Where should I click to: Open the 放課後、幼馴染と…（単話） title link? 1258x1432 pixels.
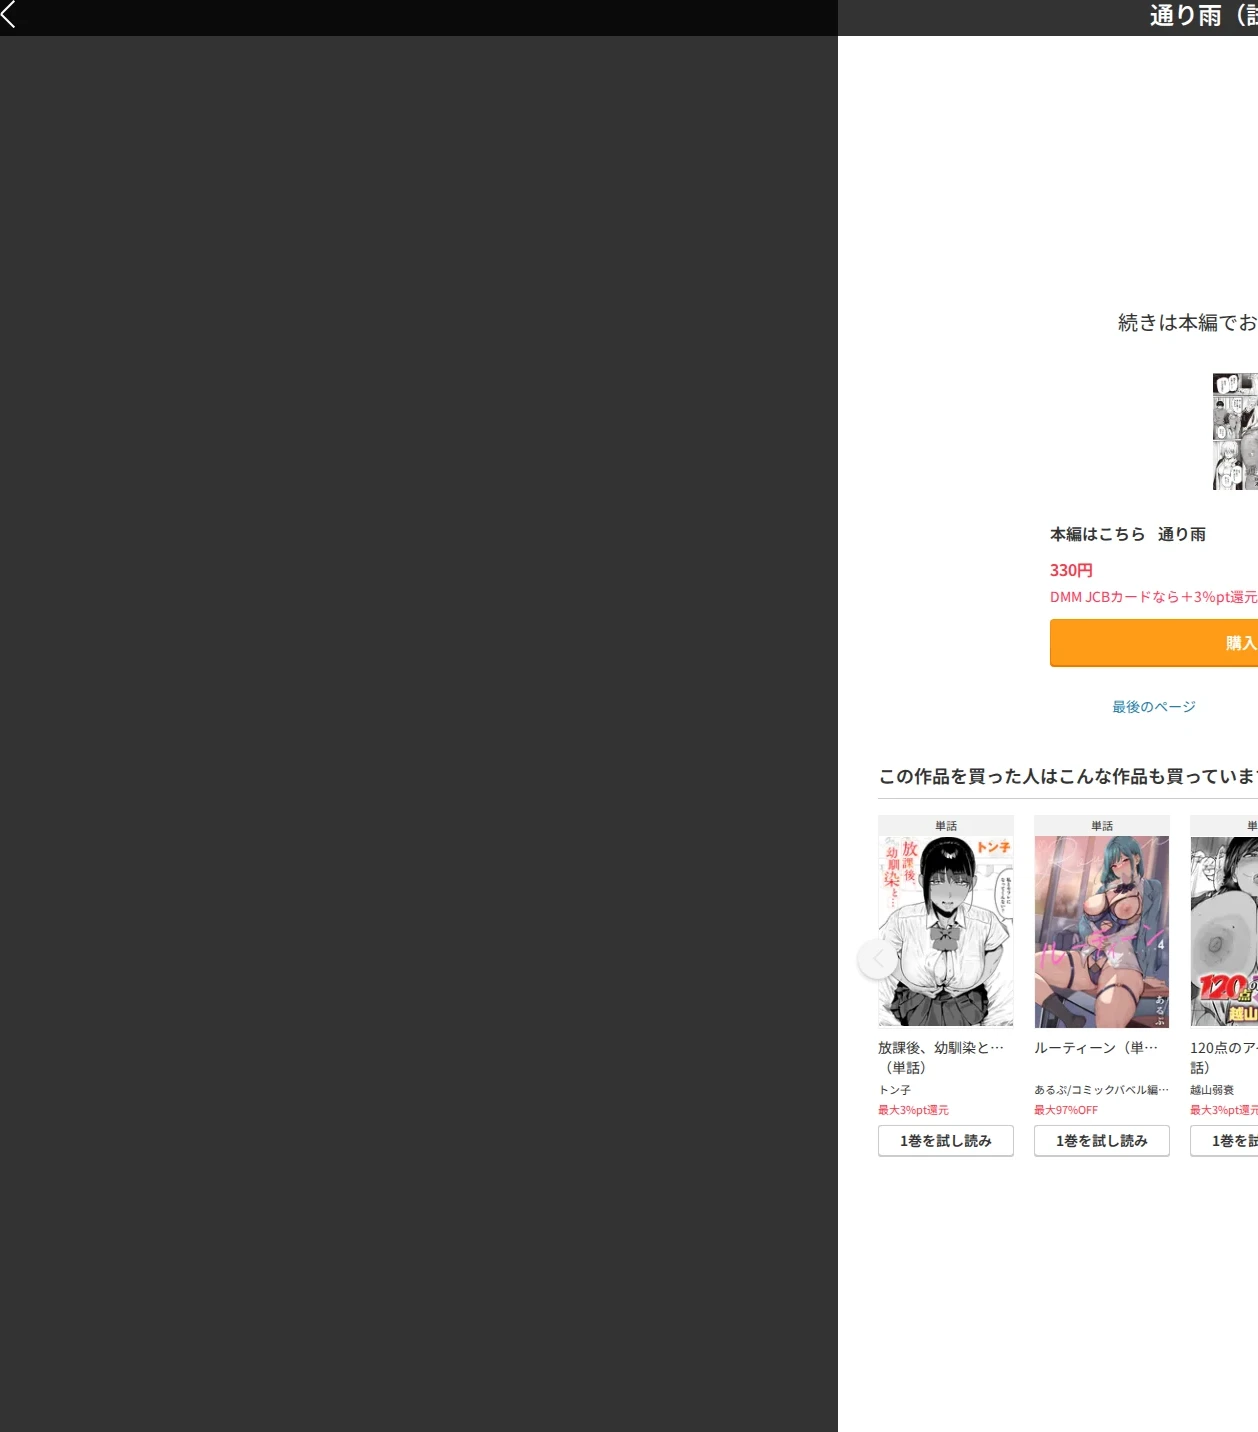click(x=941, y=1057)
